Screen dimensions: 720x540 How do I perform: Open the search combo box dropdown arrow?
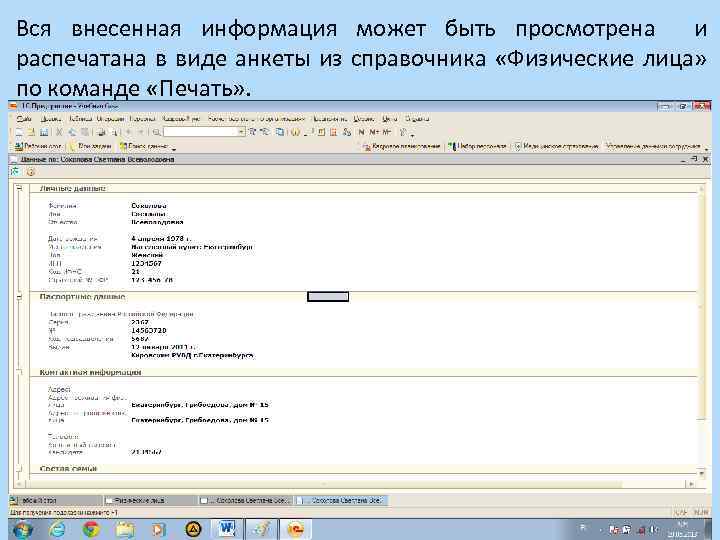[241, 132]
